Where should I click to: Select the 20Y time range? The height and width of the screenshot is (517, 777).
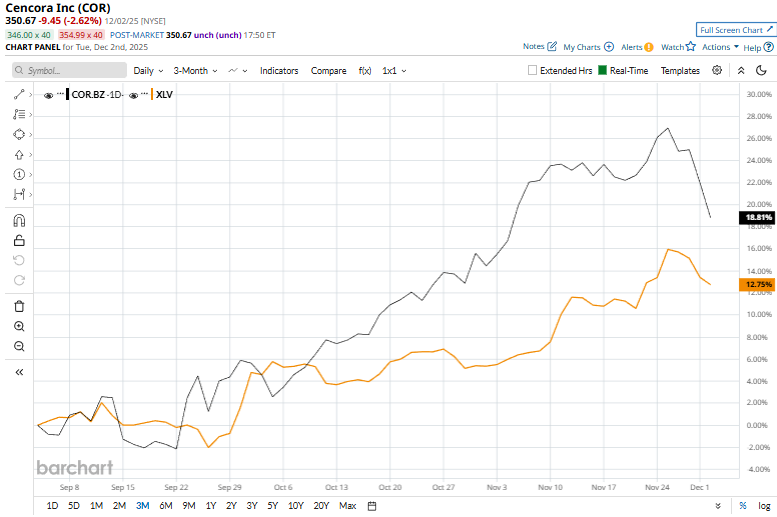click(321, 506)
